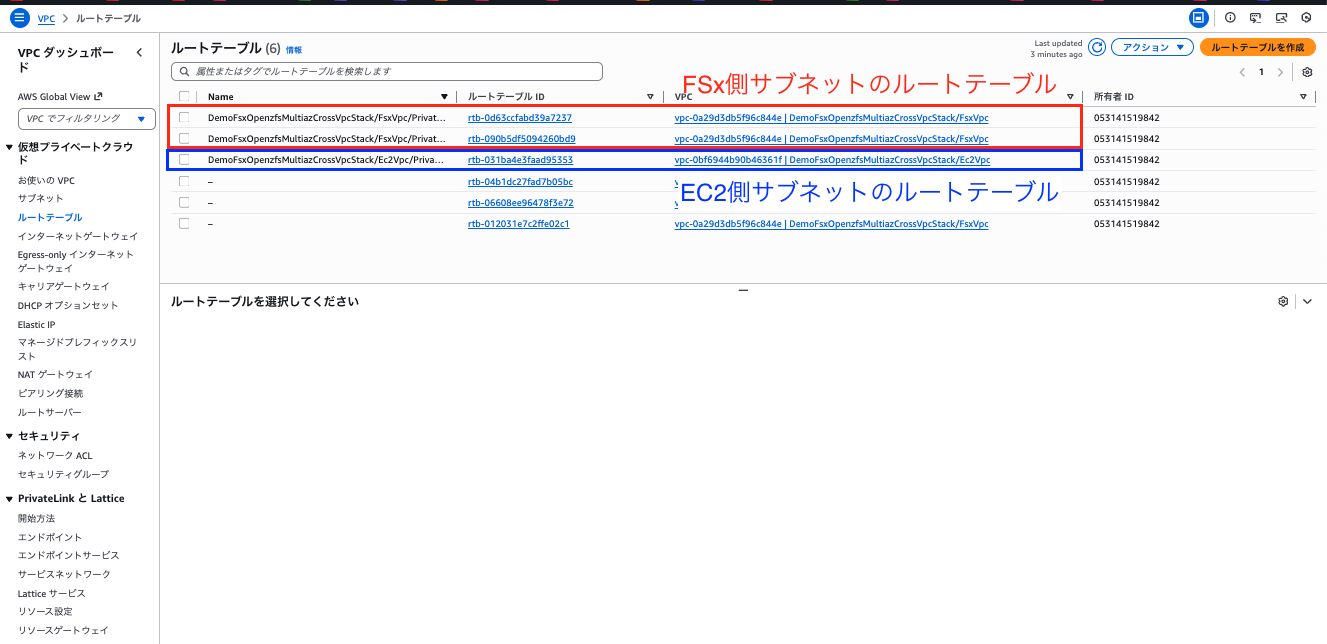This screenshot has height=644, width=1327.
Task: Refresh the route table list
Action: coord(1097,46)
